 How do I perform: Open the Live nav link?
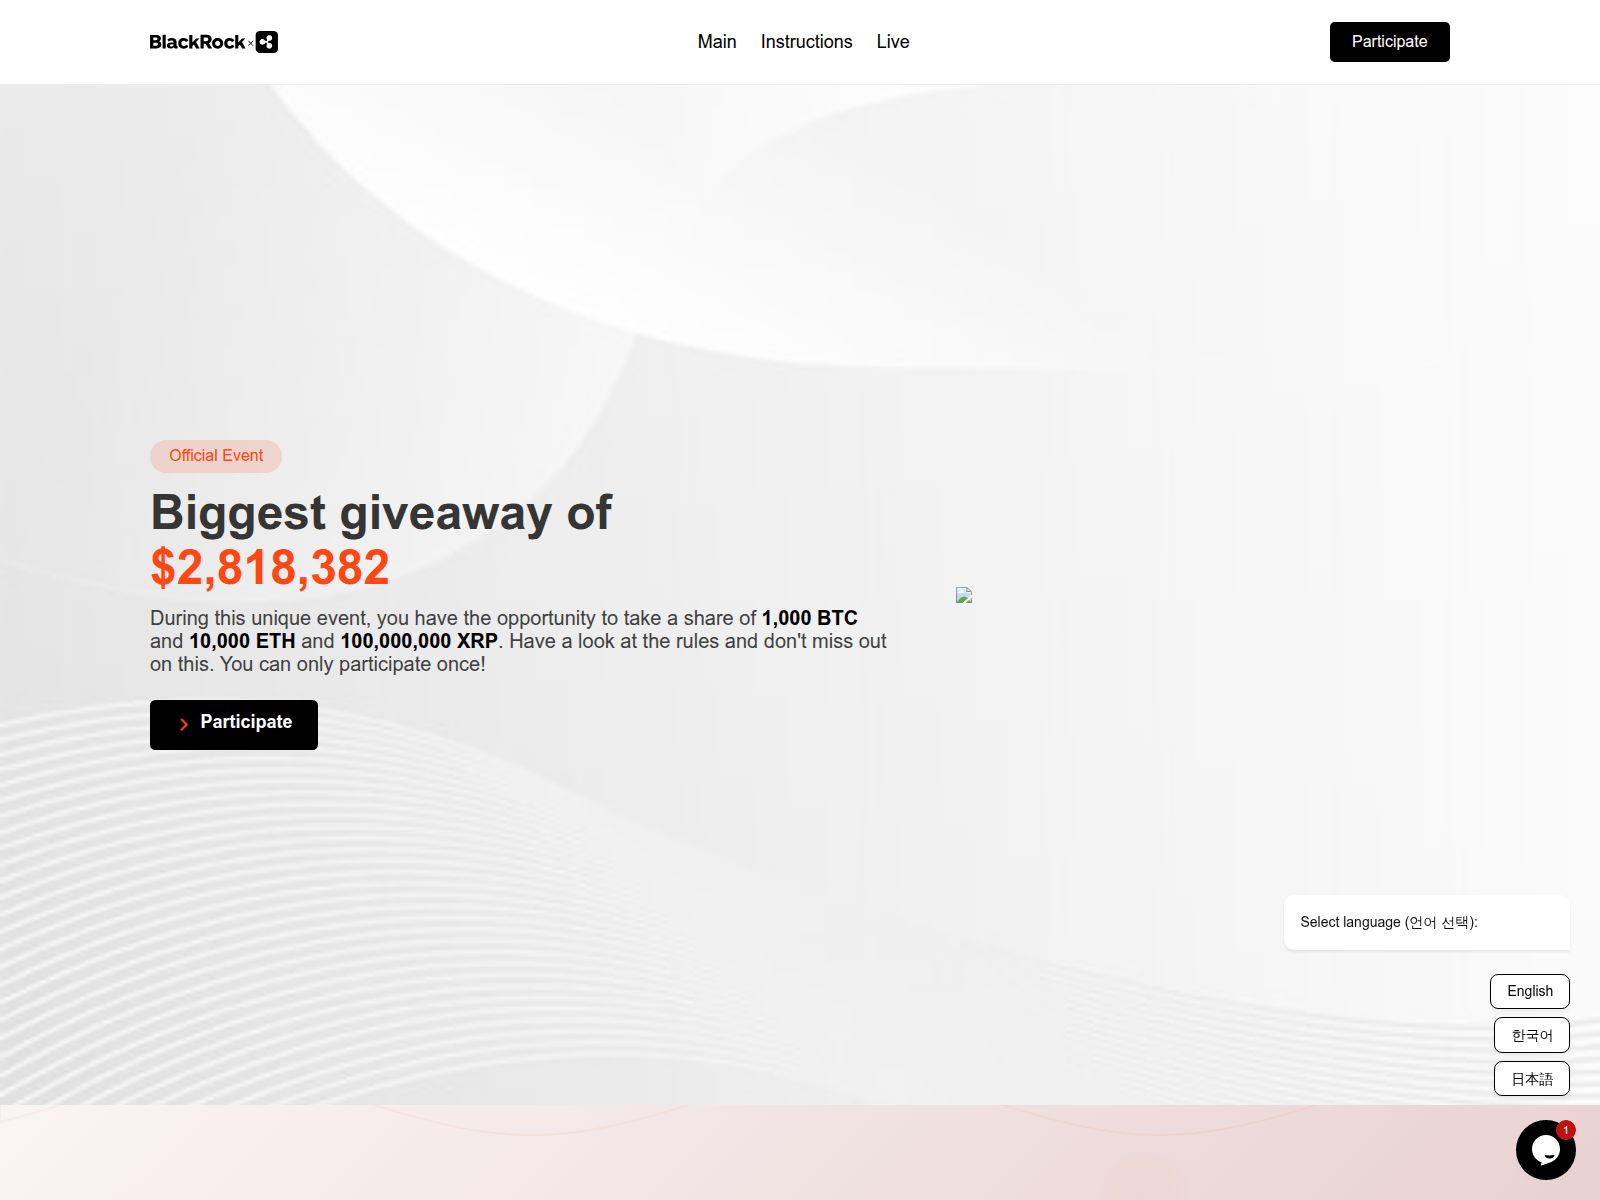(x=893, y=42)
